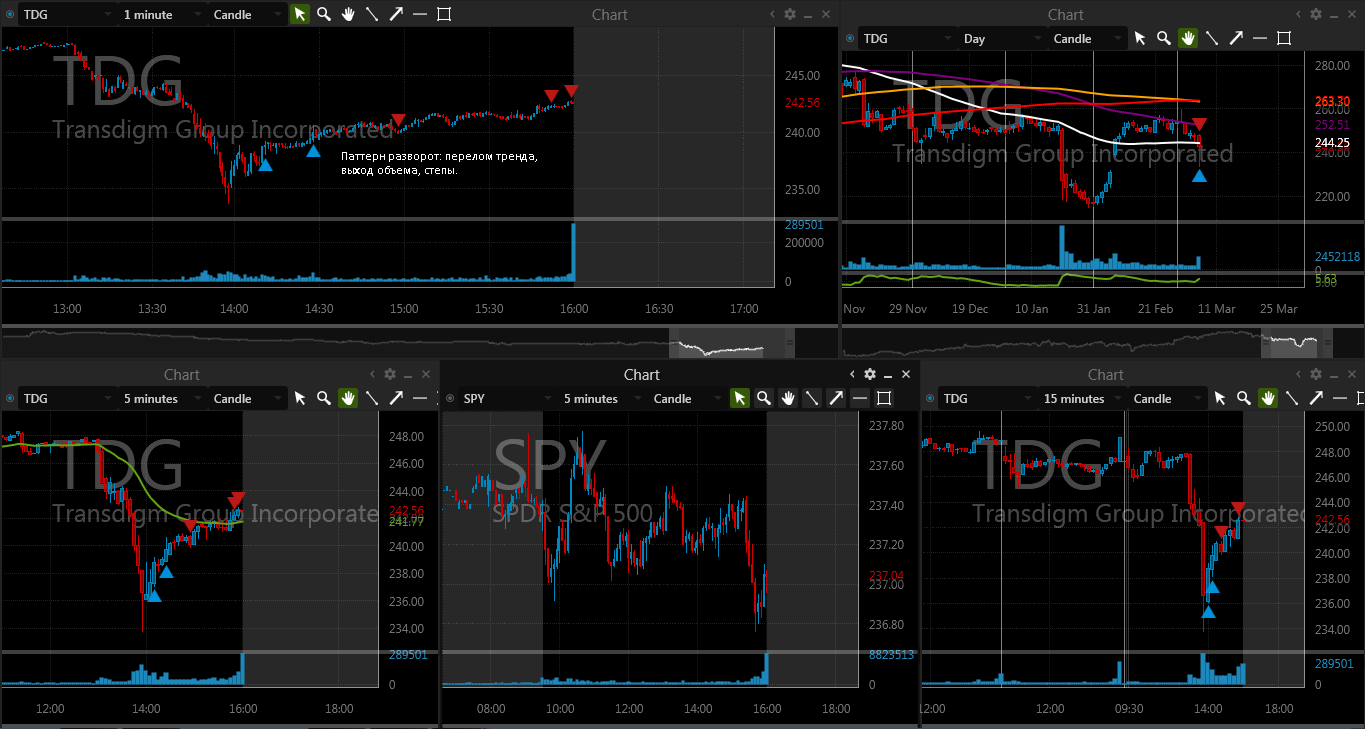Click the 237.04 price label on SPY chart

pyautogui.click(x=885, y=576)
